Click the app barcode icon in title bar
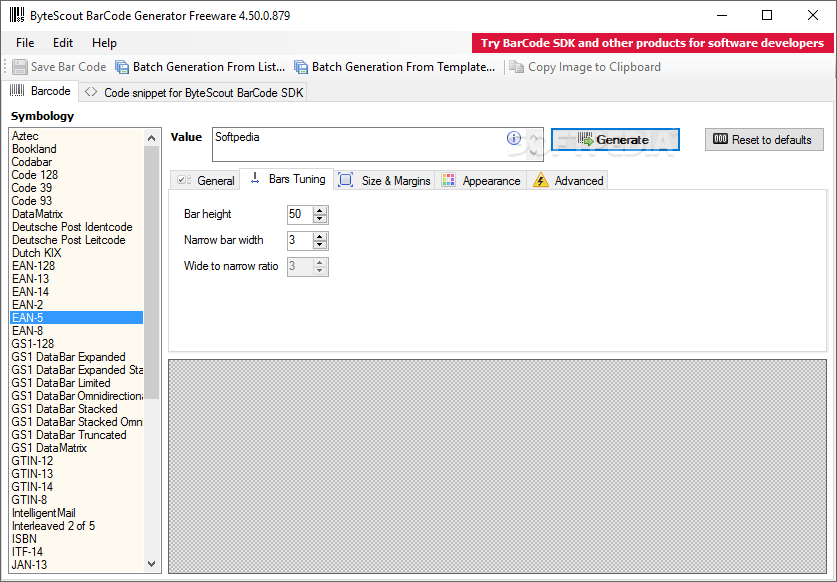The image size is (837, 582). coord(17,15)
